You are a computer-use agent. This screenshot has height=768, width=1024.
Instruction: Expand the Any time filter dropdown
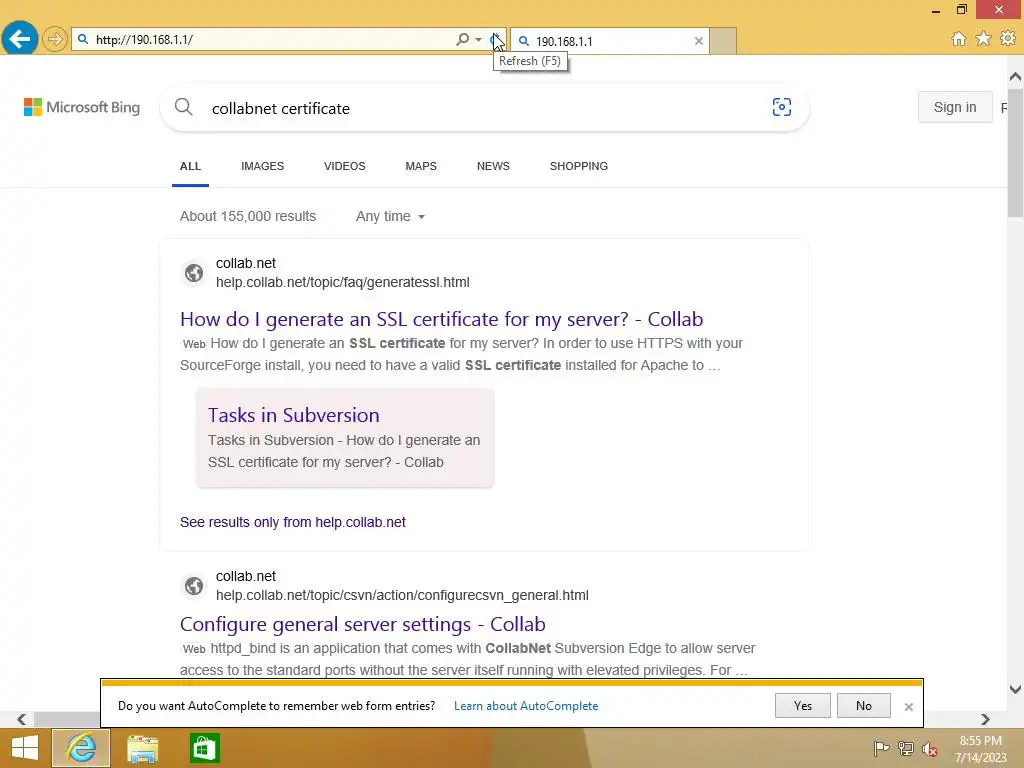coord(390,216)
